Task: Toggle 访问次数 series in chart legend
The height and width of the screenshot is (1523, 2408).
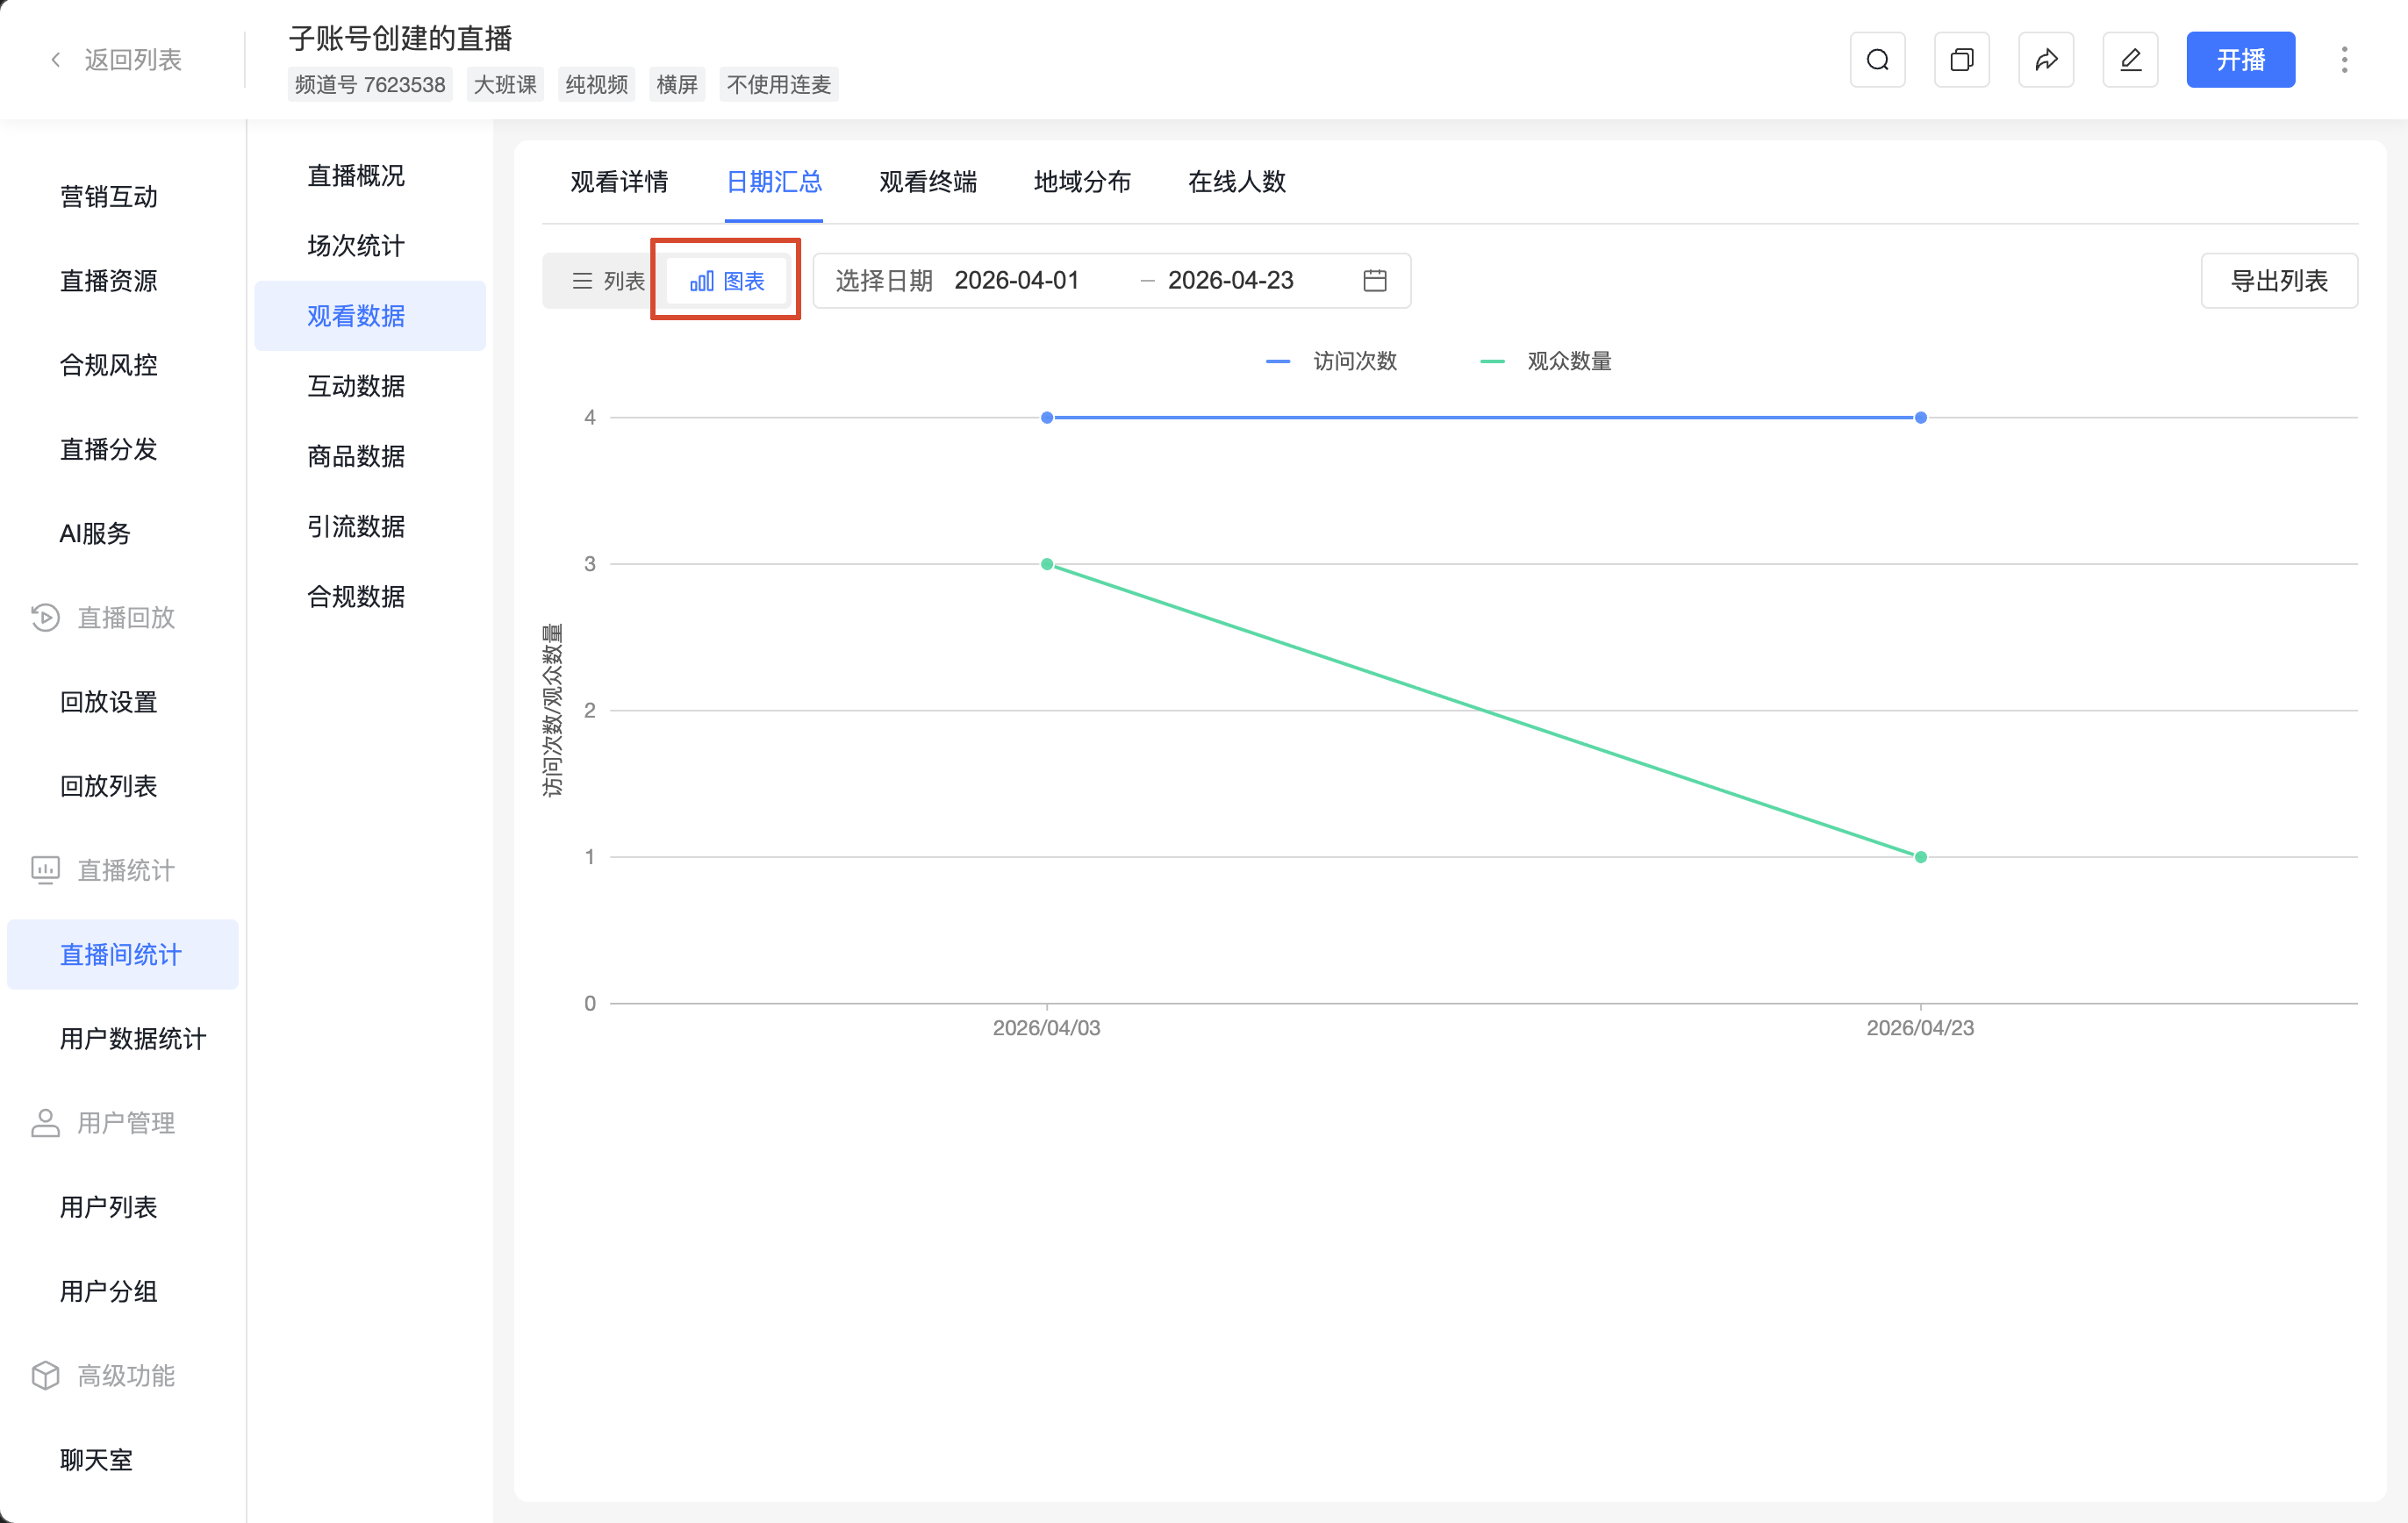Action: tap(1331, 361)
